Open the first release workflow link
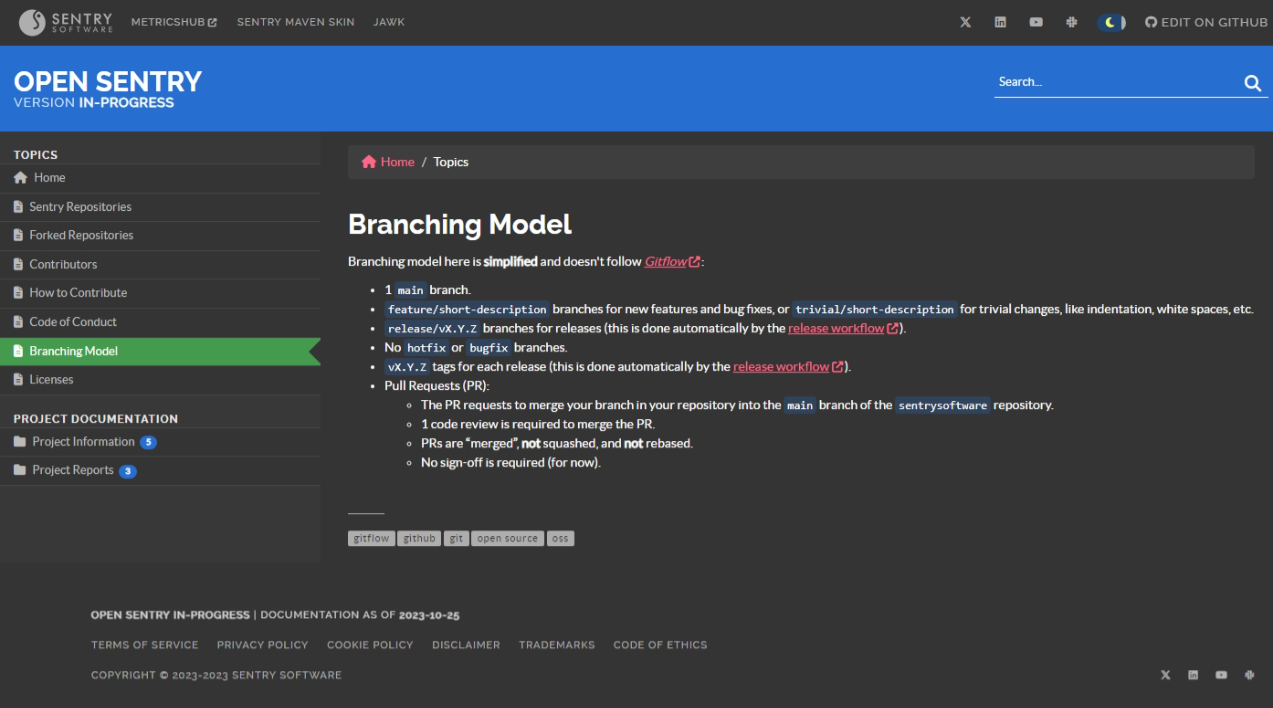 pyautogui.click(x=843, y=328)
